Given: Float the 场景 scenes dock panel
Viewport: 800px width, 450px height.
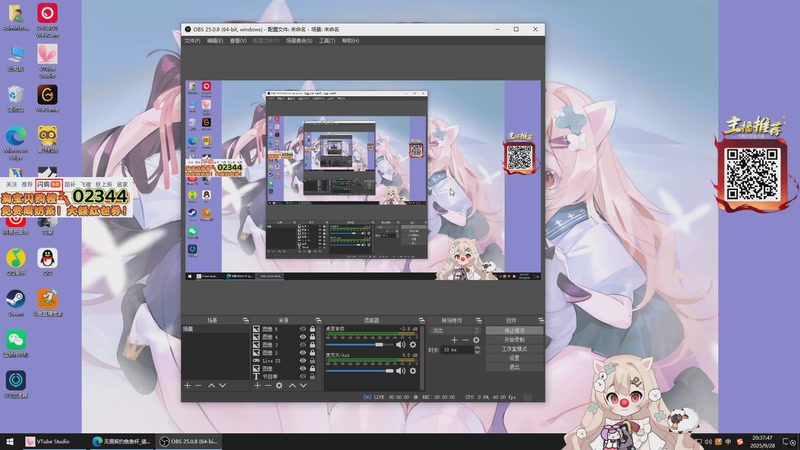Looking at the screenshot, I should tap(245, 320).
